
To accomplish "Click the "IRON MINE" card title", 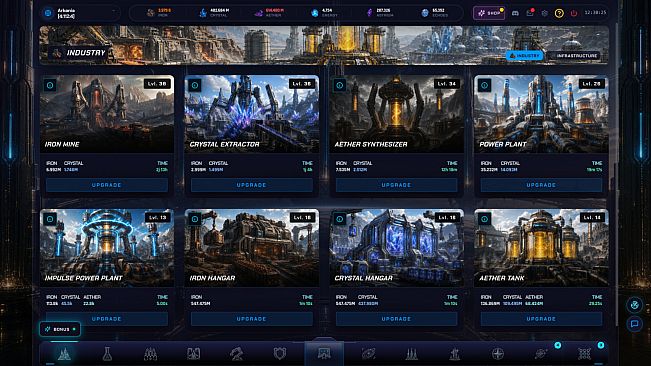I will (x=62, y=144).
